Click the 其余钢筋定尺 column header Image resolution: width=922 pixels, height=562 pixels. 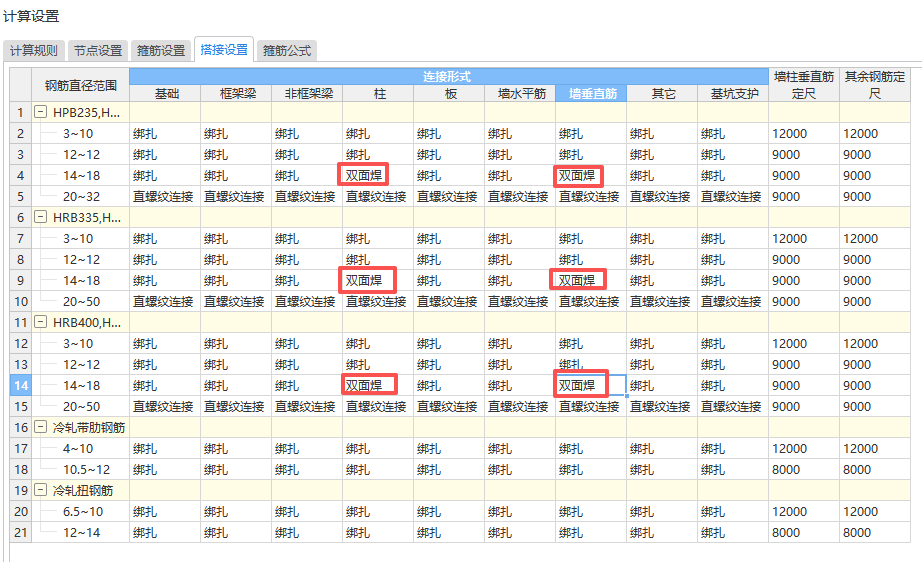pos(875,85)
